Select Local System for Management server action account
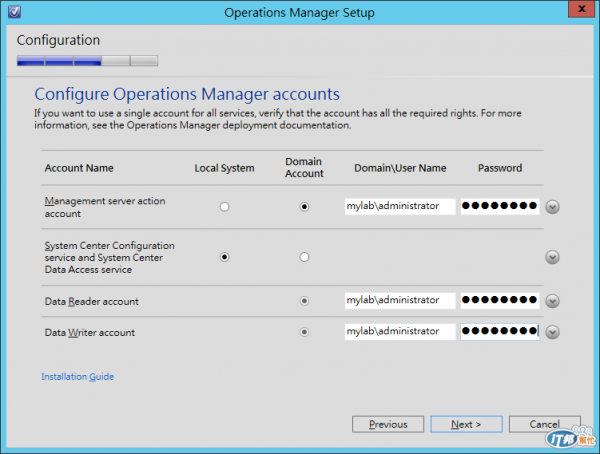The width and height of the screenshot is (600, 454). pos(225,207)
